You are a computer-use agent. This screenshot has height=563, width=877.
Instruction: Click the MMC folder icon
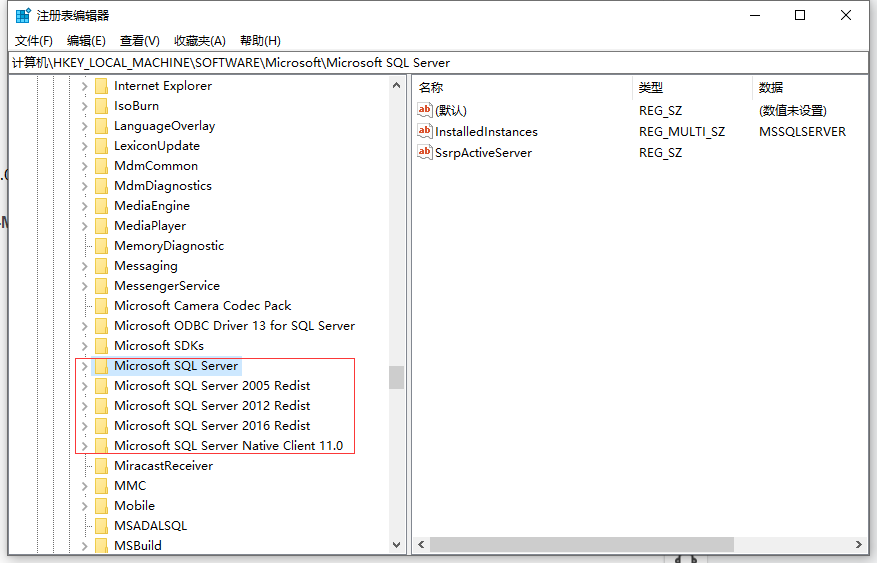point(101,486)
